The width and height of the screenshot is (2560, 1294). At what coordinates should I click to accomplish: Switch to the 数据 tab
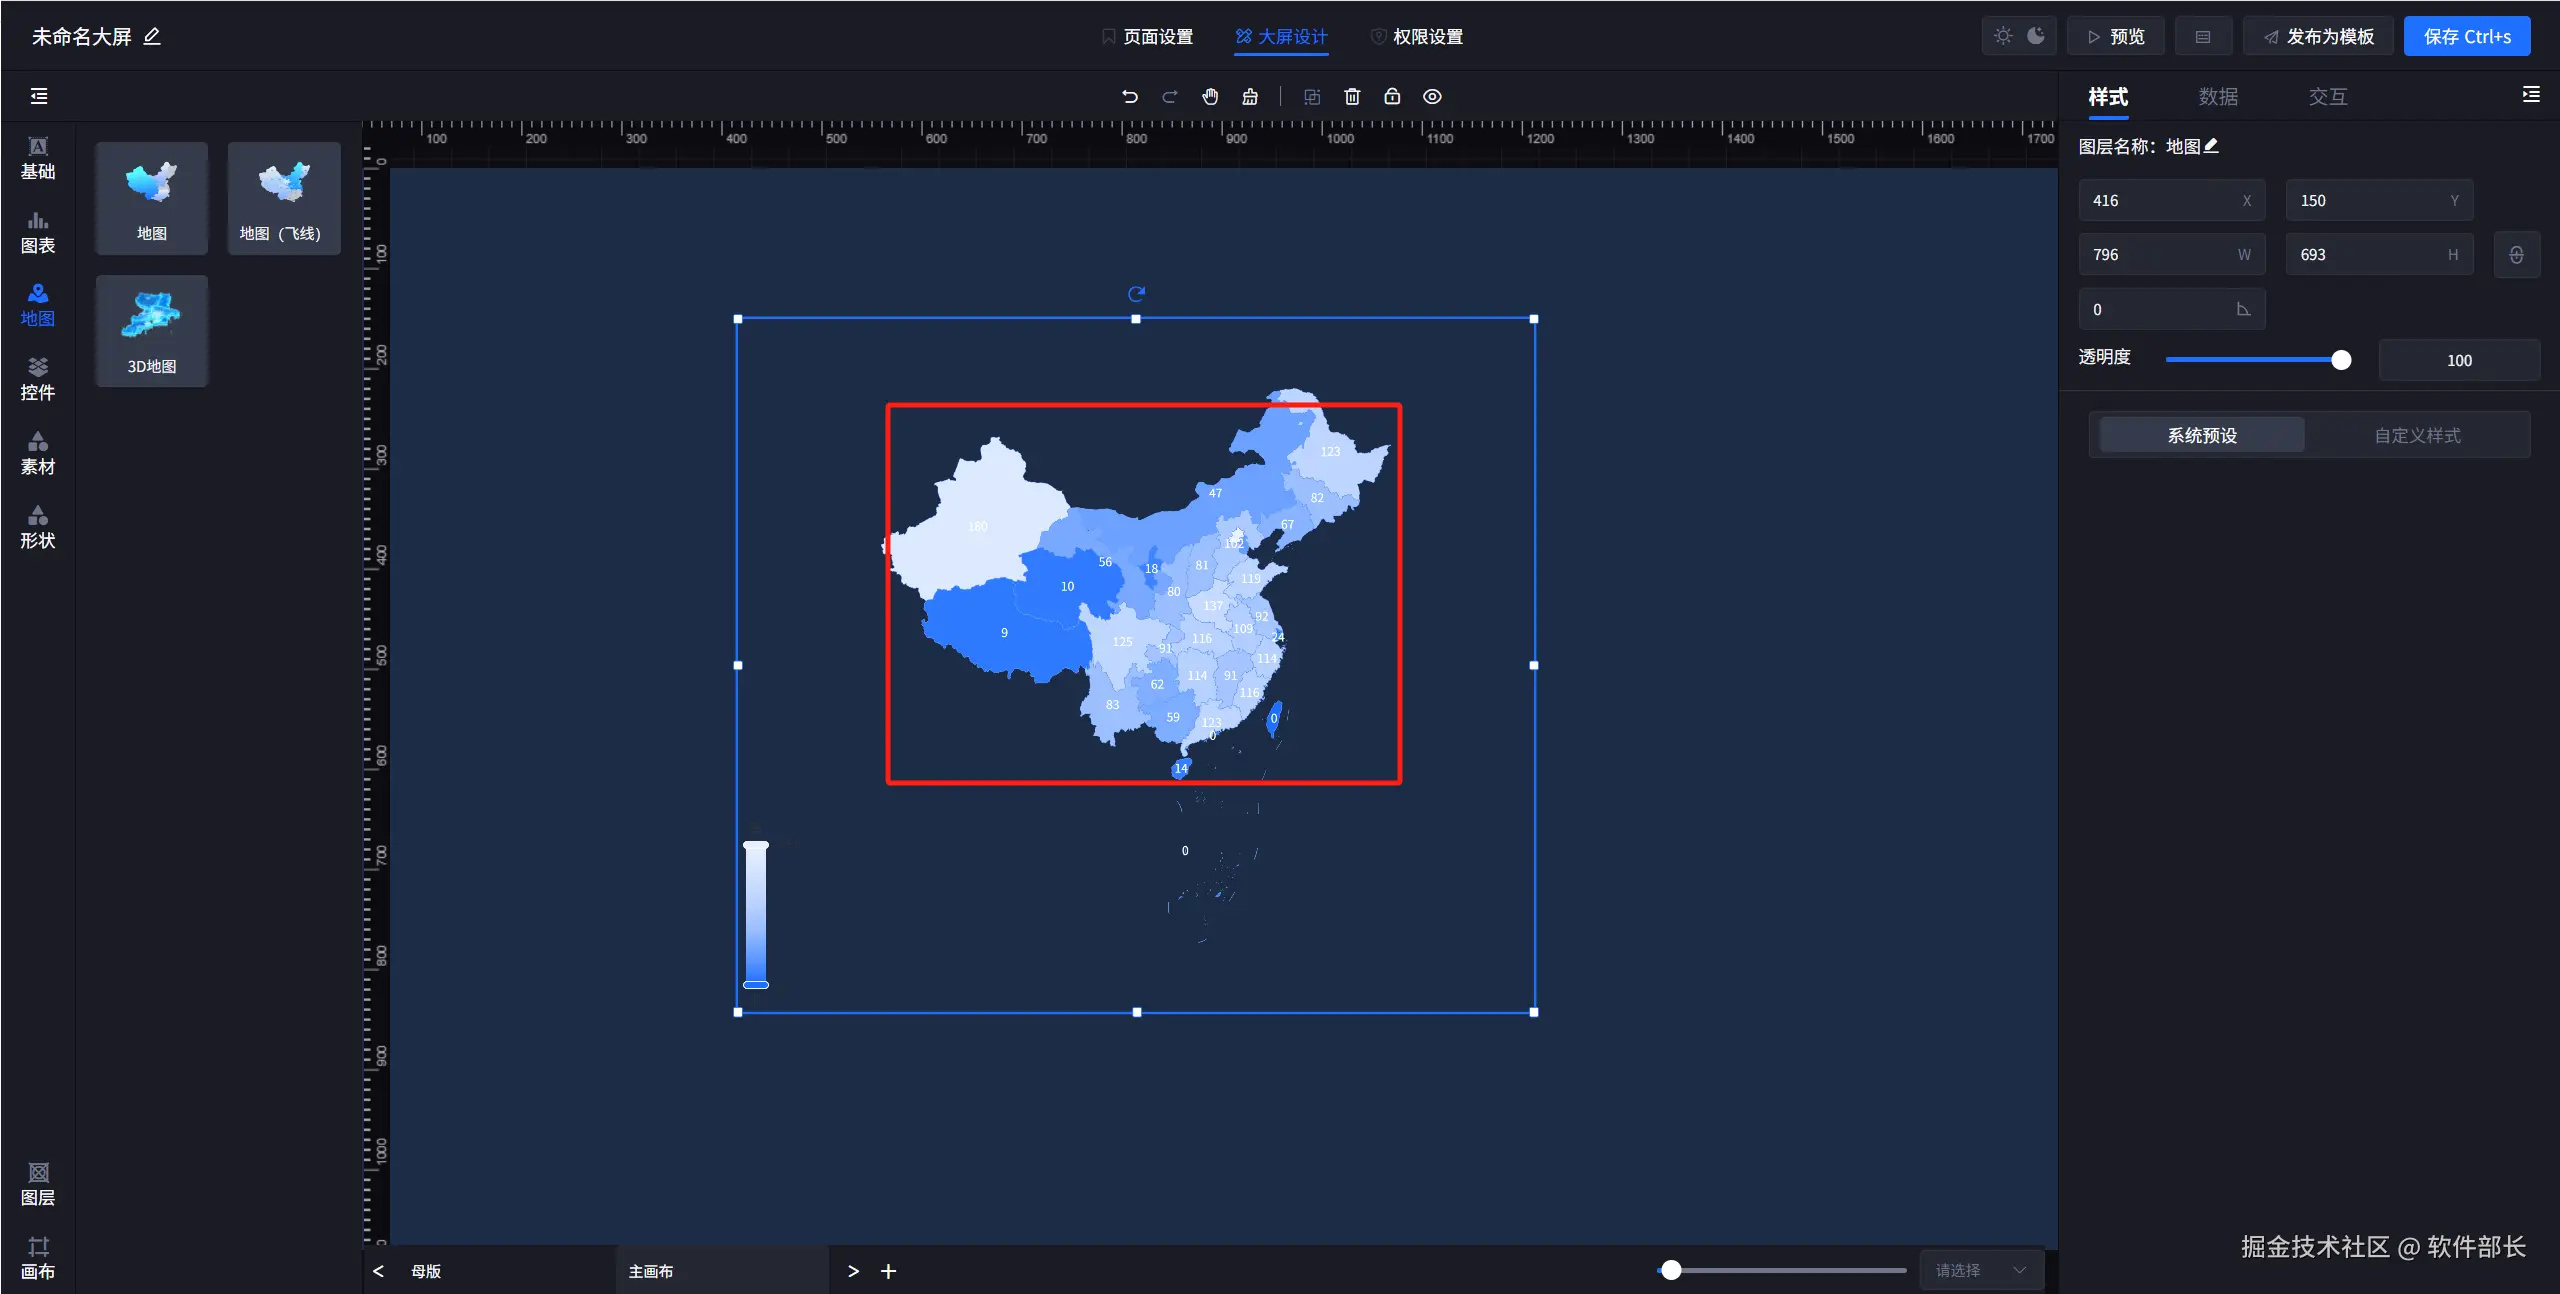pyautogui.click(x=2218, y=97)
